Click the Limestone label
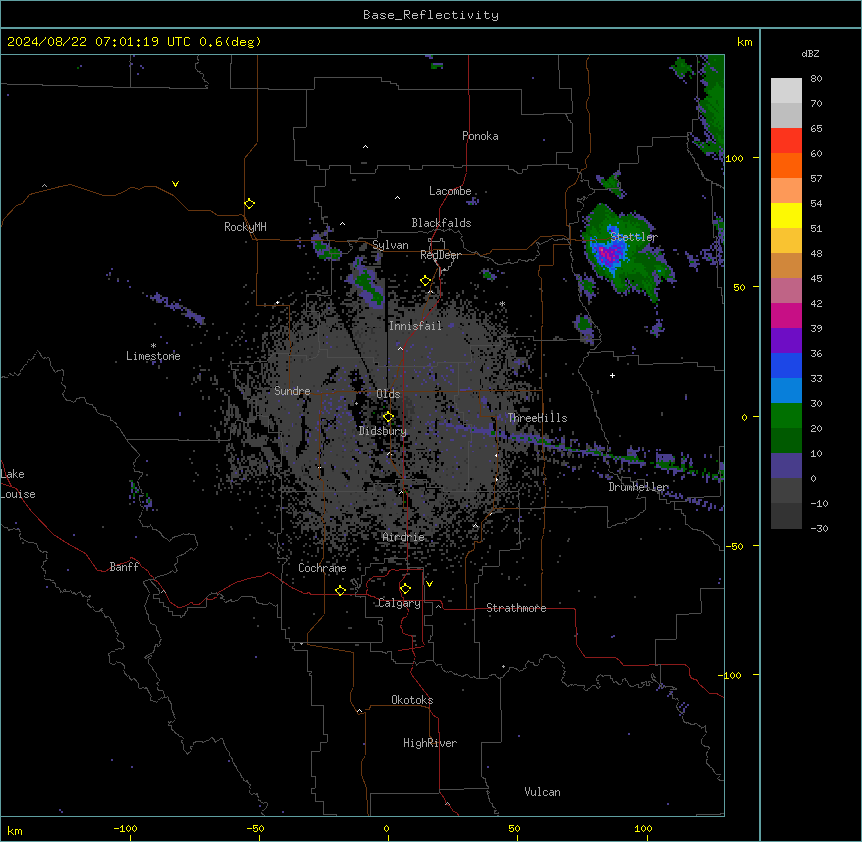This screenshot has height=842, width=862. tap(153, 356)
